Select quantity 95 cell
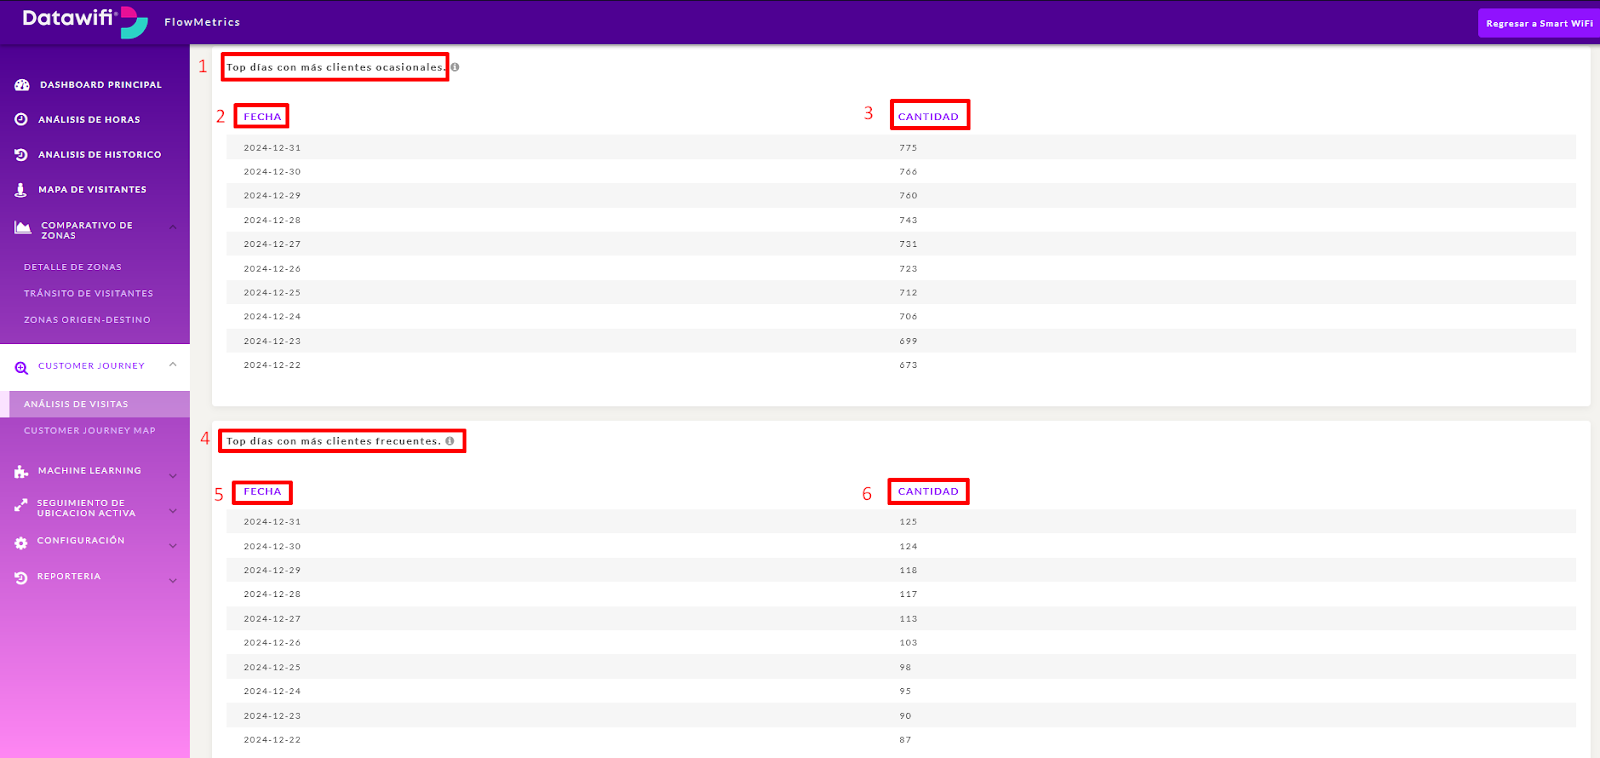 click(x=905, y=692)
